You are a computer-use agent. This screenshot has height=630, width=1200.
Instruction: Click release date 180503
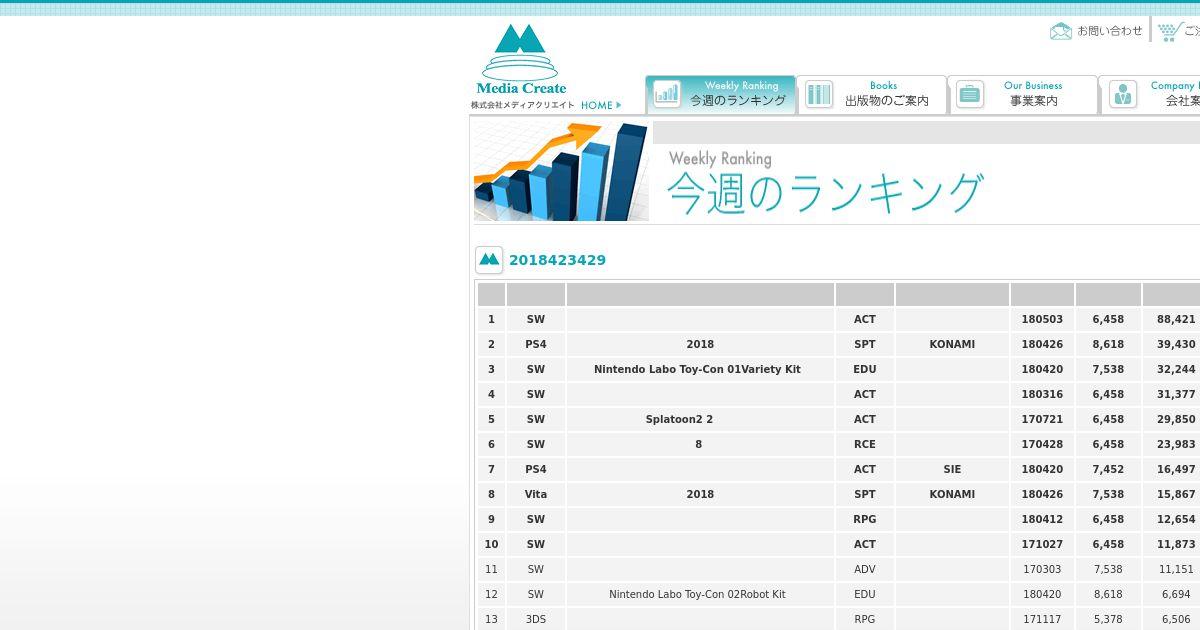tap(1042, 319)
